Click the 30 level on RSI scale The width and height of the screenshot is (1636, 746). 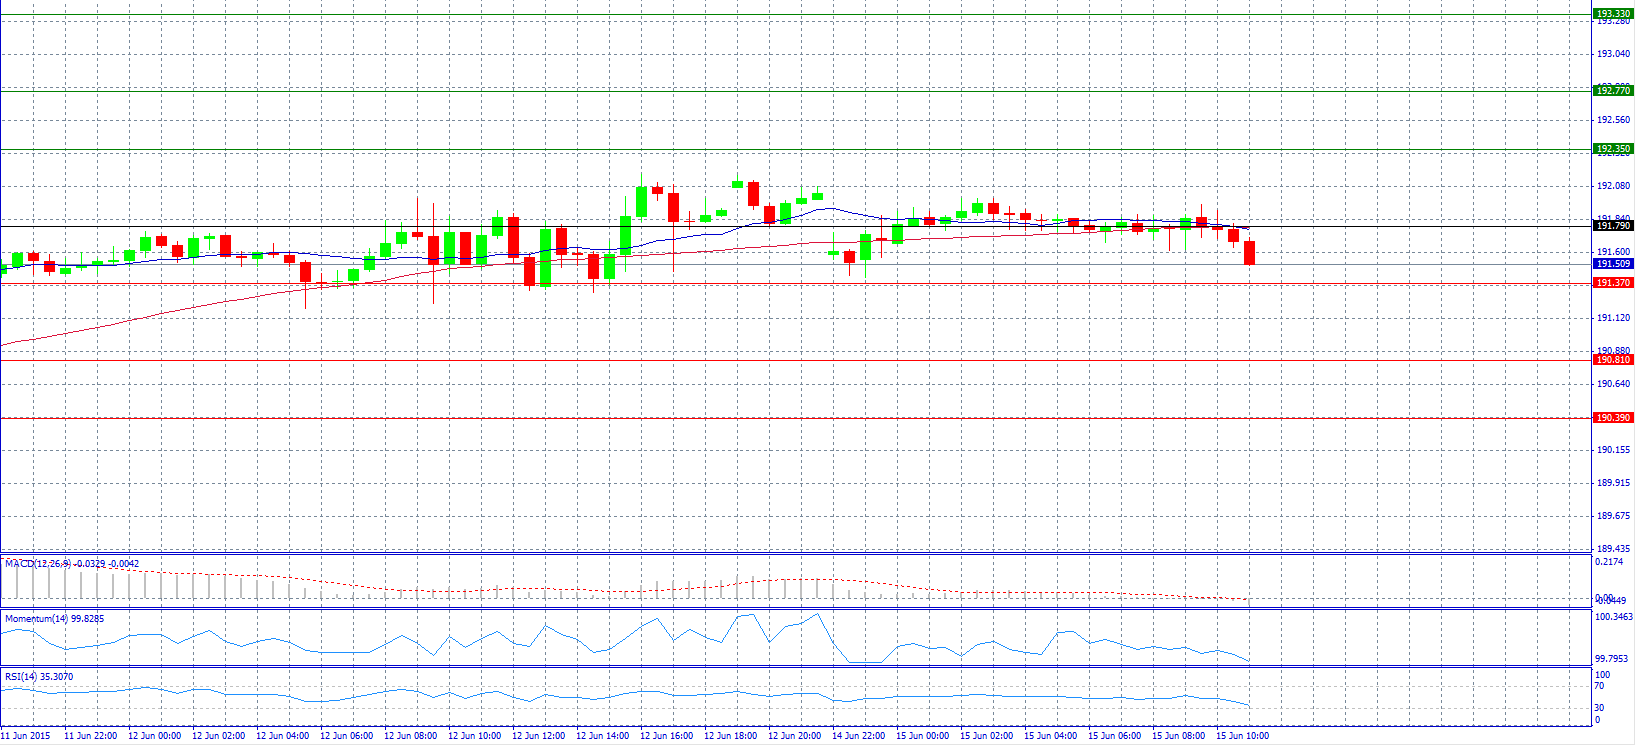1599,708
